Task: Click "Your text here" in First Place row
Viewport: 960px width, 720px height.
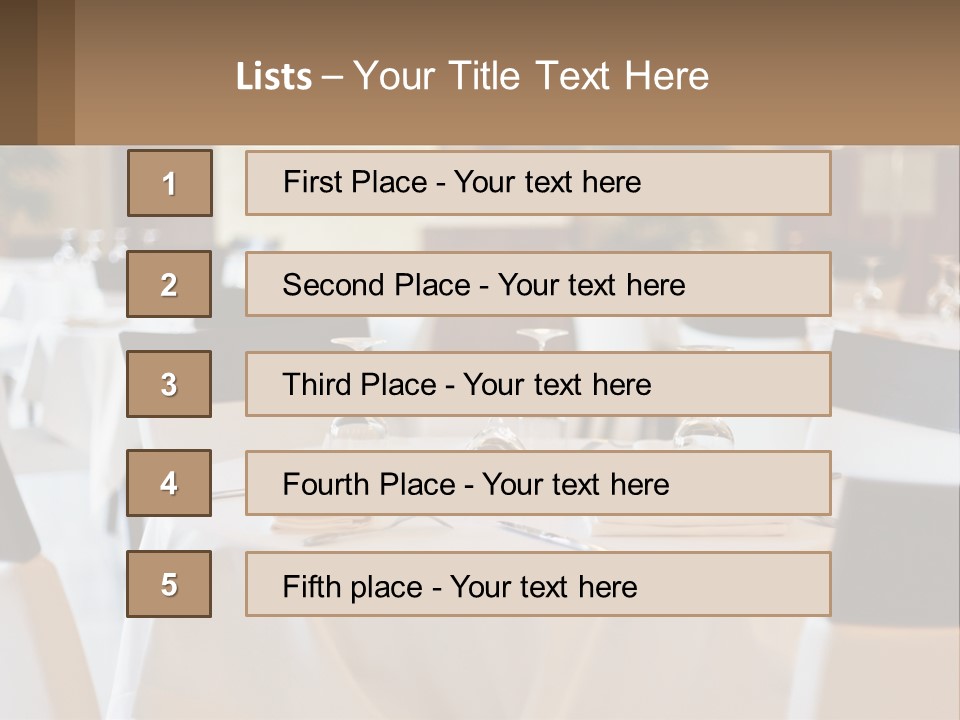Action: pyautogui.click(x=547, y=182)
